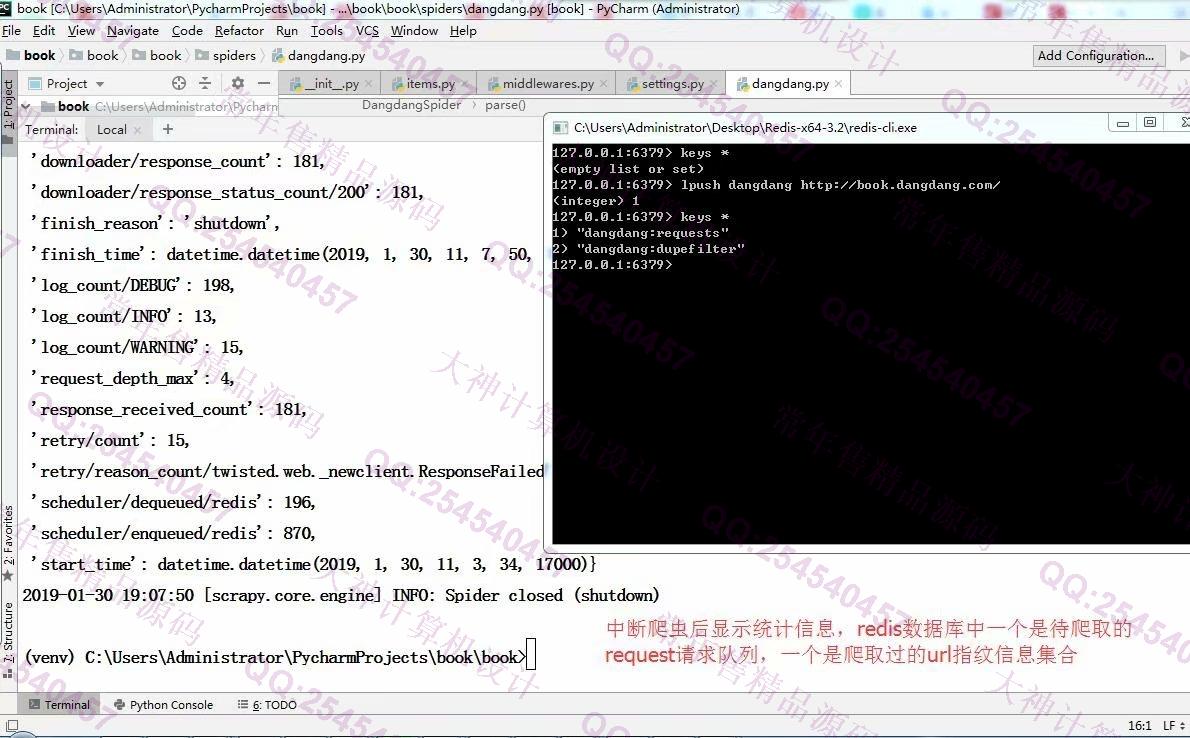This screenshot has height=738, width=1190.
Task: Open the Terminal tool window
Action: [59, 705]
